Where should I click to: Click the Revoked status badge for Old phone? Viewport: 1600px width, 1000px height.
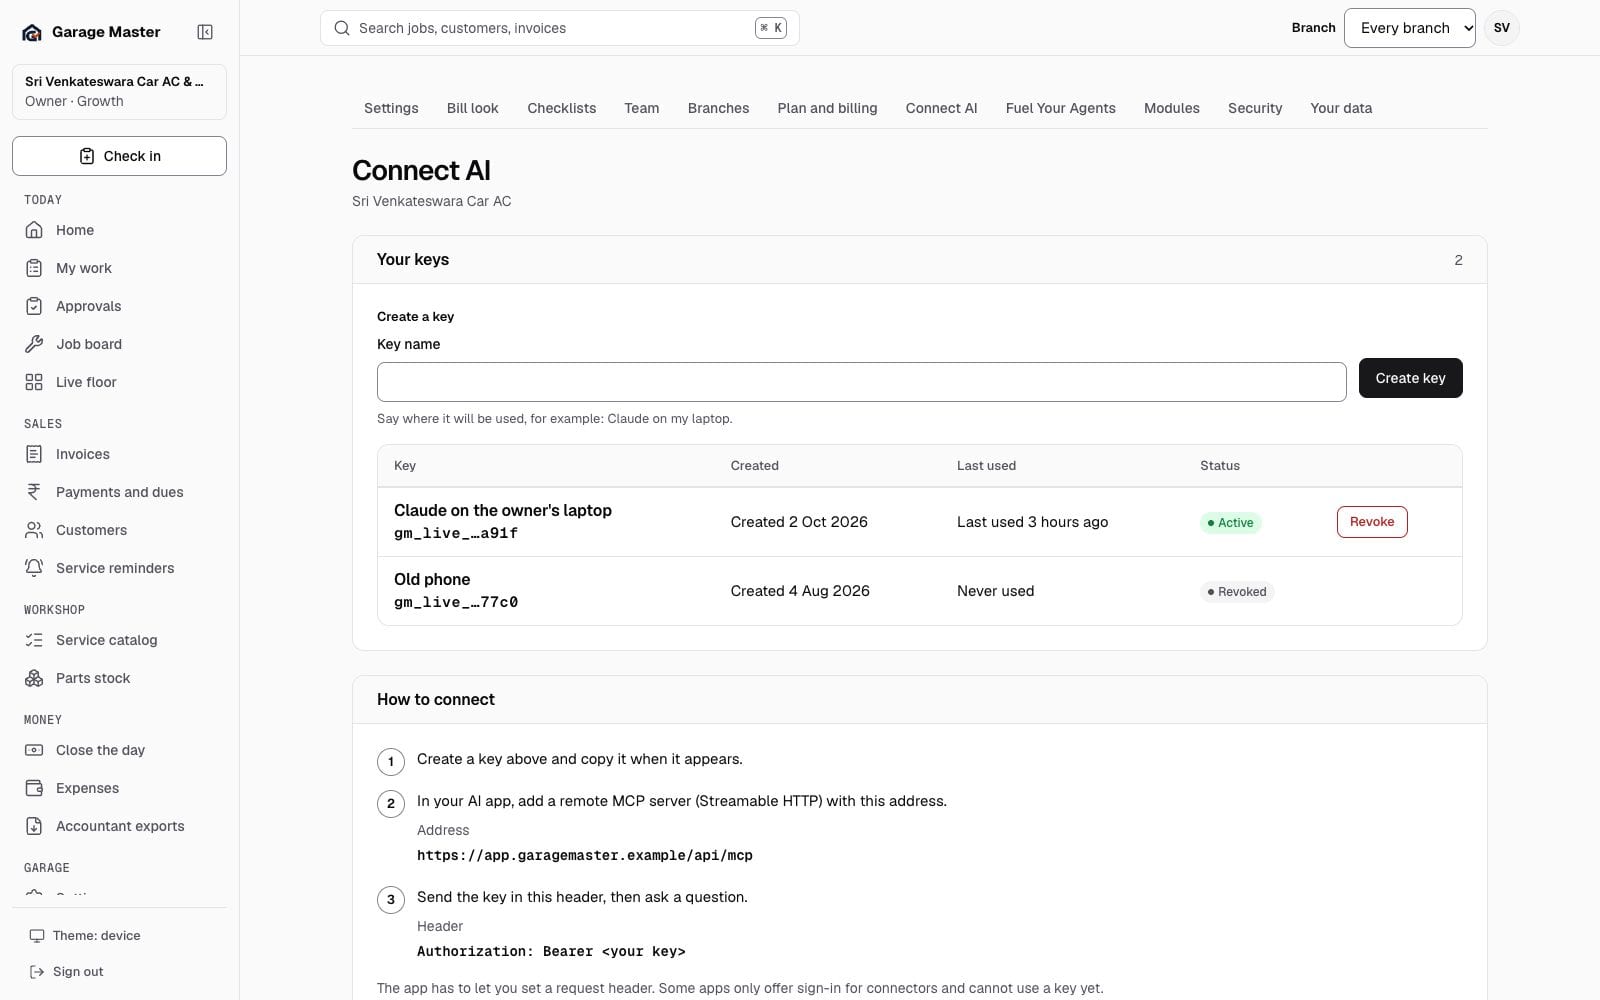click(1236, 592)
